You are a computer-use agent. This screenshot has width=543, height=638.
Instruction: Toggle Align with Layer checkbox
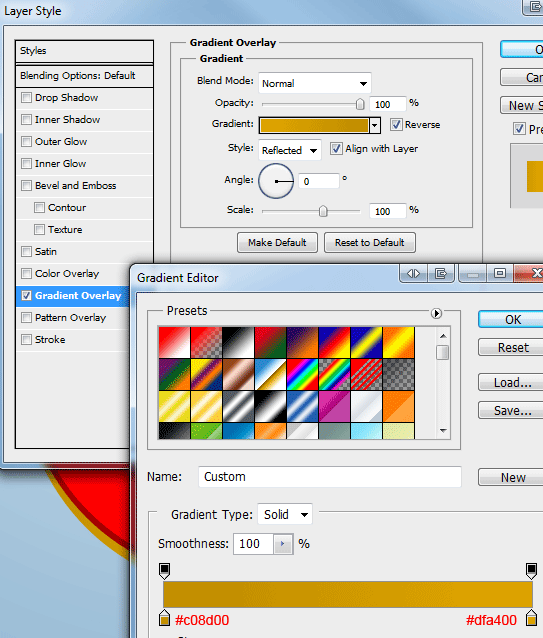[x=336, y=149]
